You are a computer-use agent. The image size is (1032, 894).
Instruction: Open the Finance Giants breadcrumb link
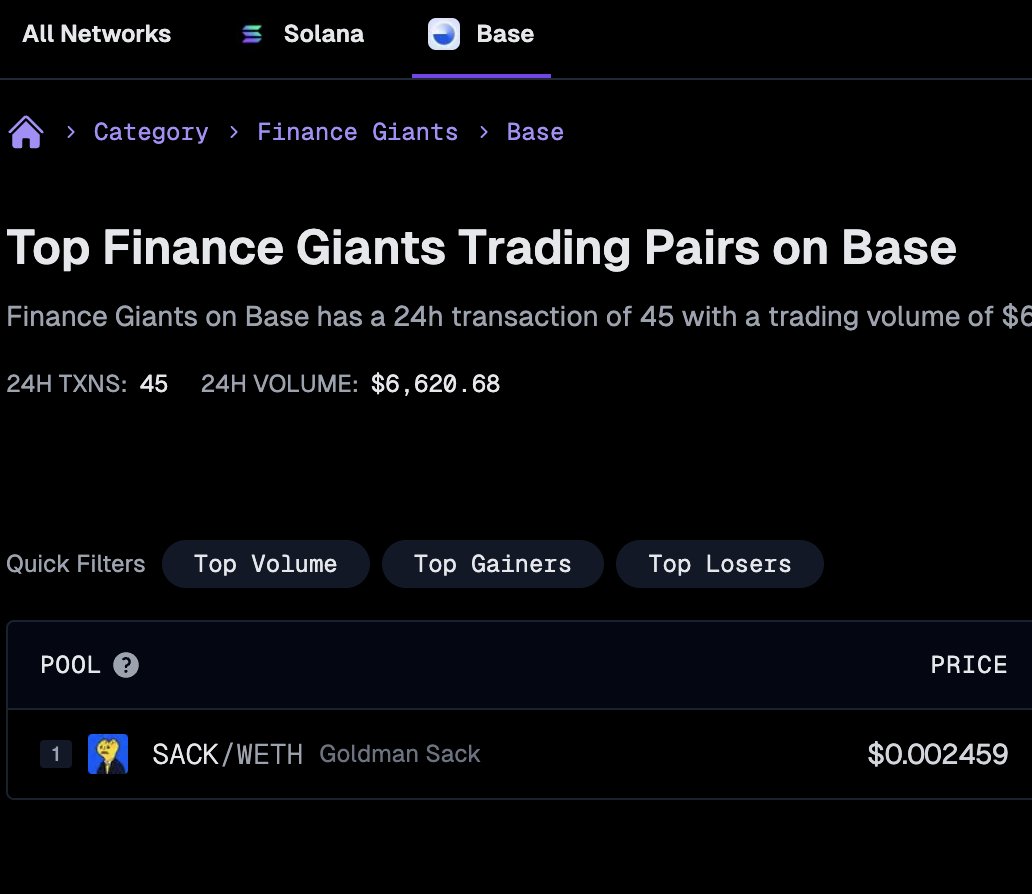(x=357, y=131)
